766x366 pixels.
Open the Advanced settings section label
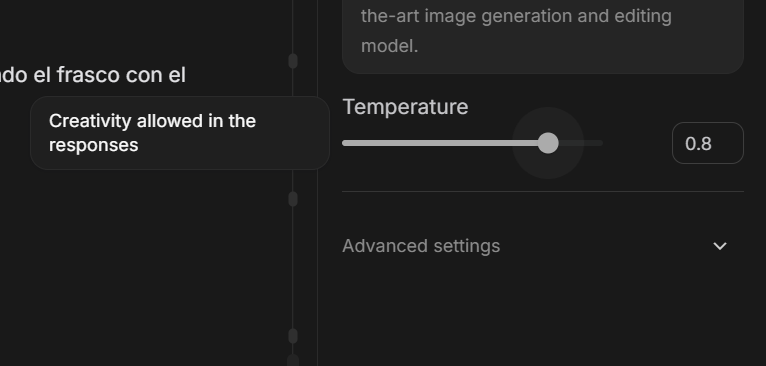(x=421, y=246)
